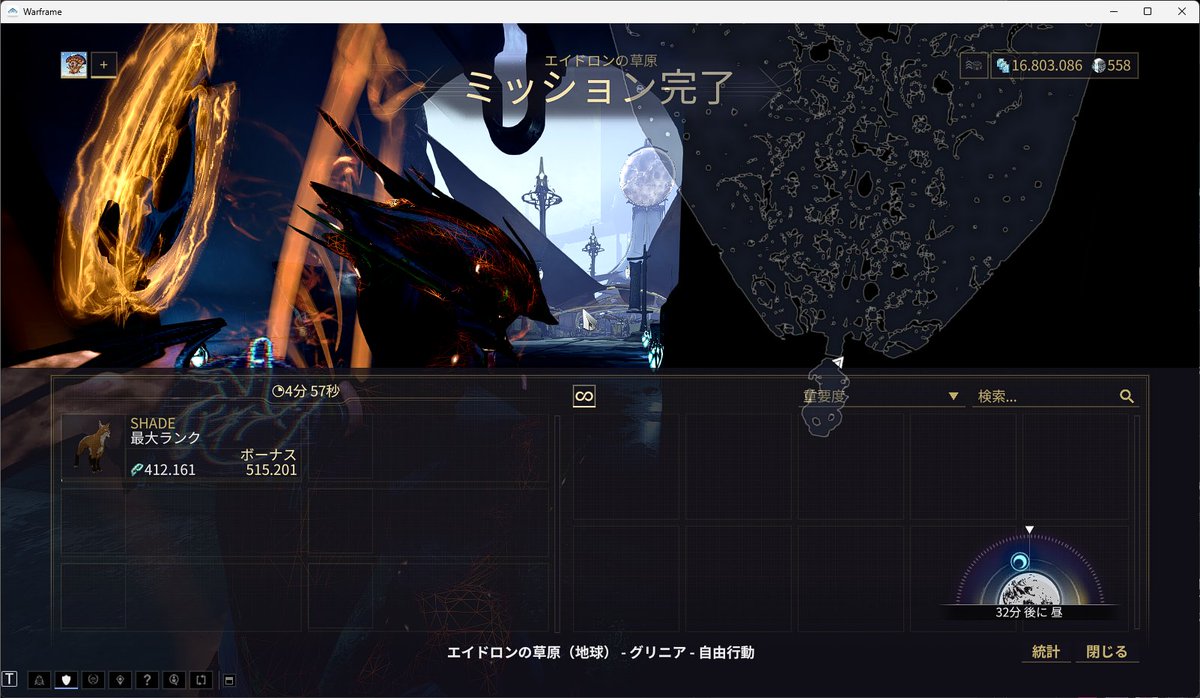Open the question mark help chat tab
The image size is (1200, 698).
pos(148,680)
